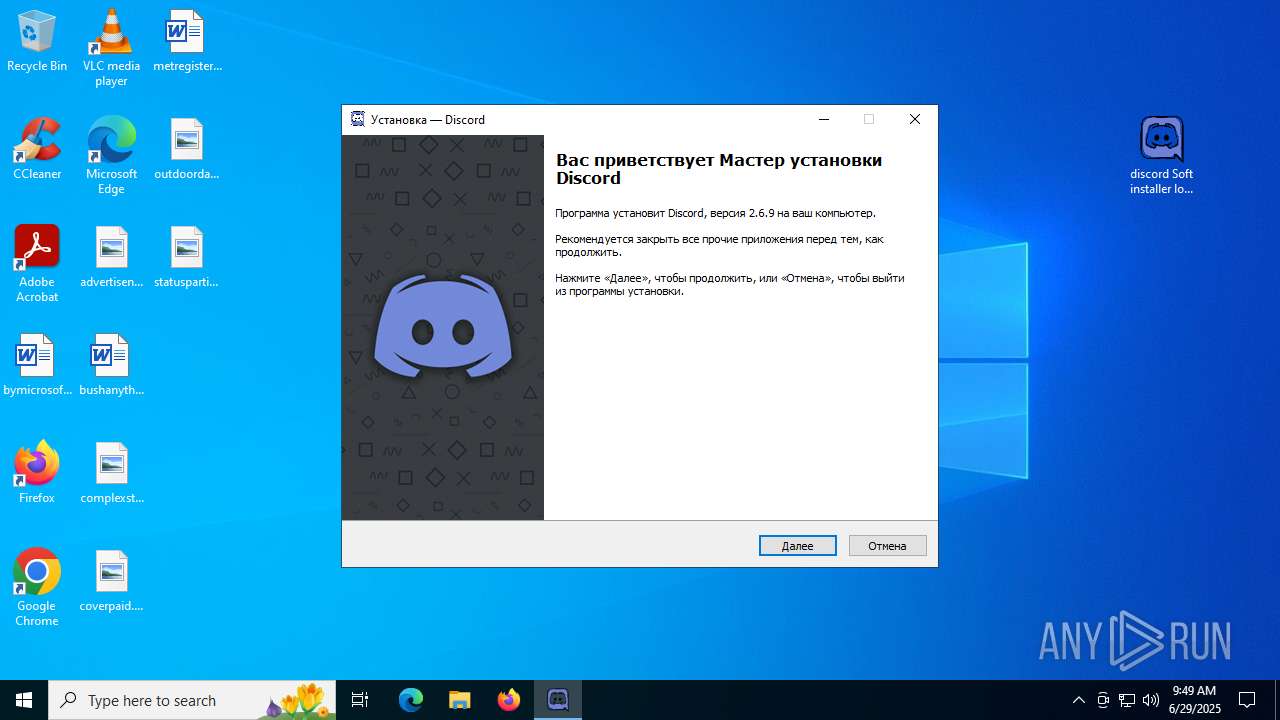1280x720 pixels.
Task: Select the CCleaner desktop shortcut
Action: pyautogui.click(x=37, y=149)
